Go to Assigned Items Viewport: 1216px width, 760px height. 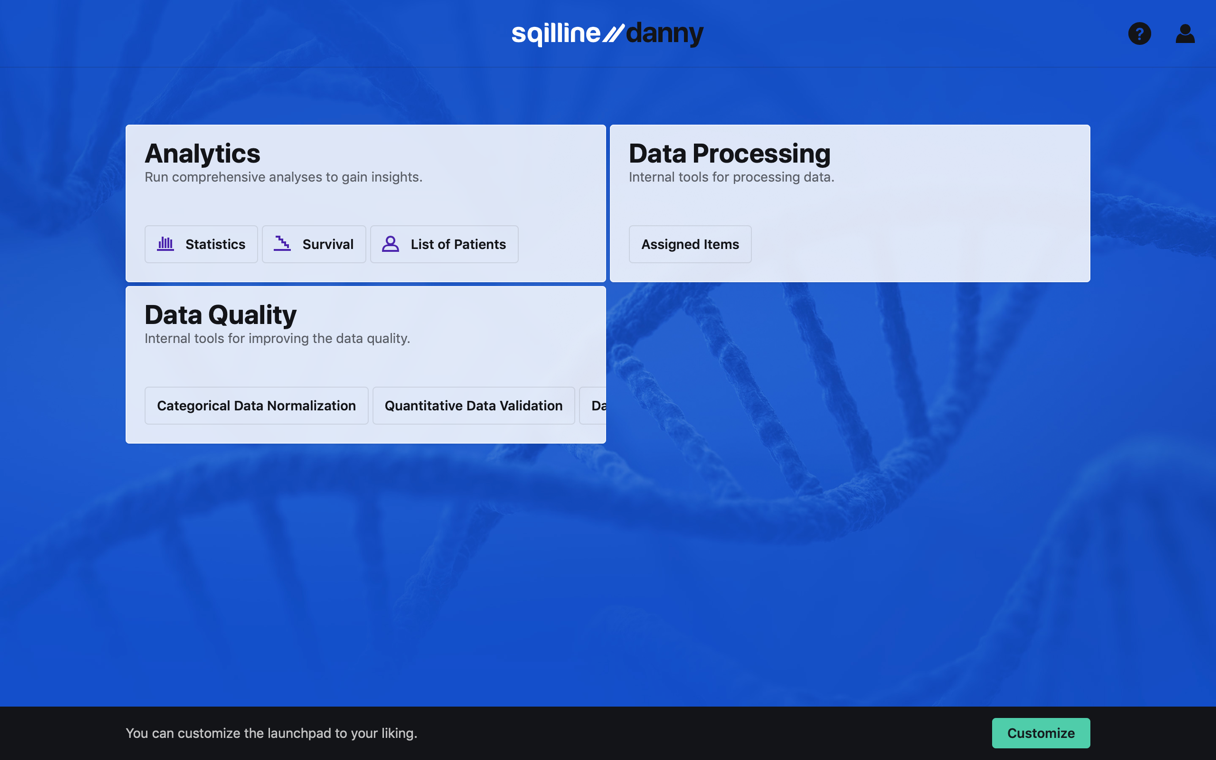pos(690,244)
